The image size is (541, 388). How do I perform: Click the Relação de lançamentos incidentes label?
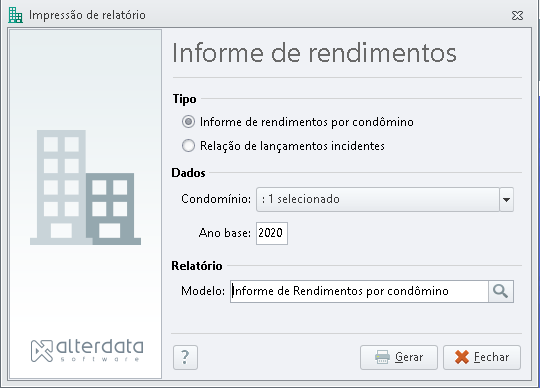(x=292, y=146)
